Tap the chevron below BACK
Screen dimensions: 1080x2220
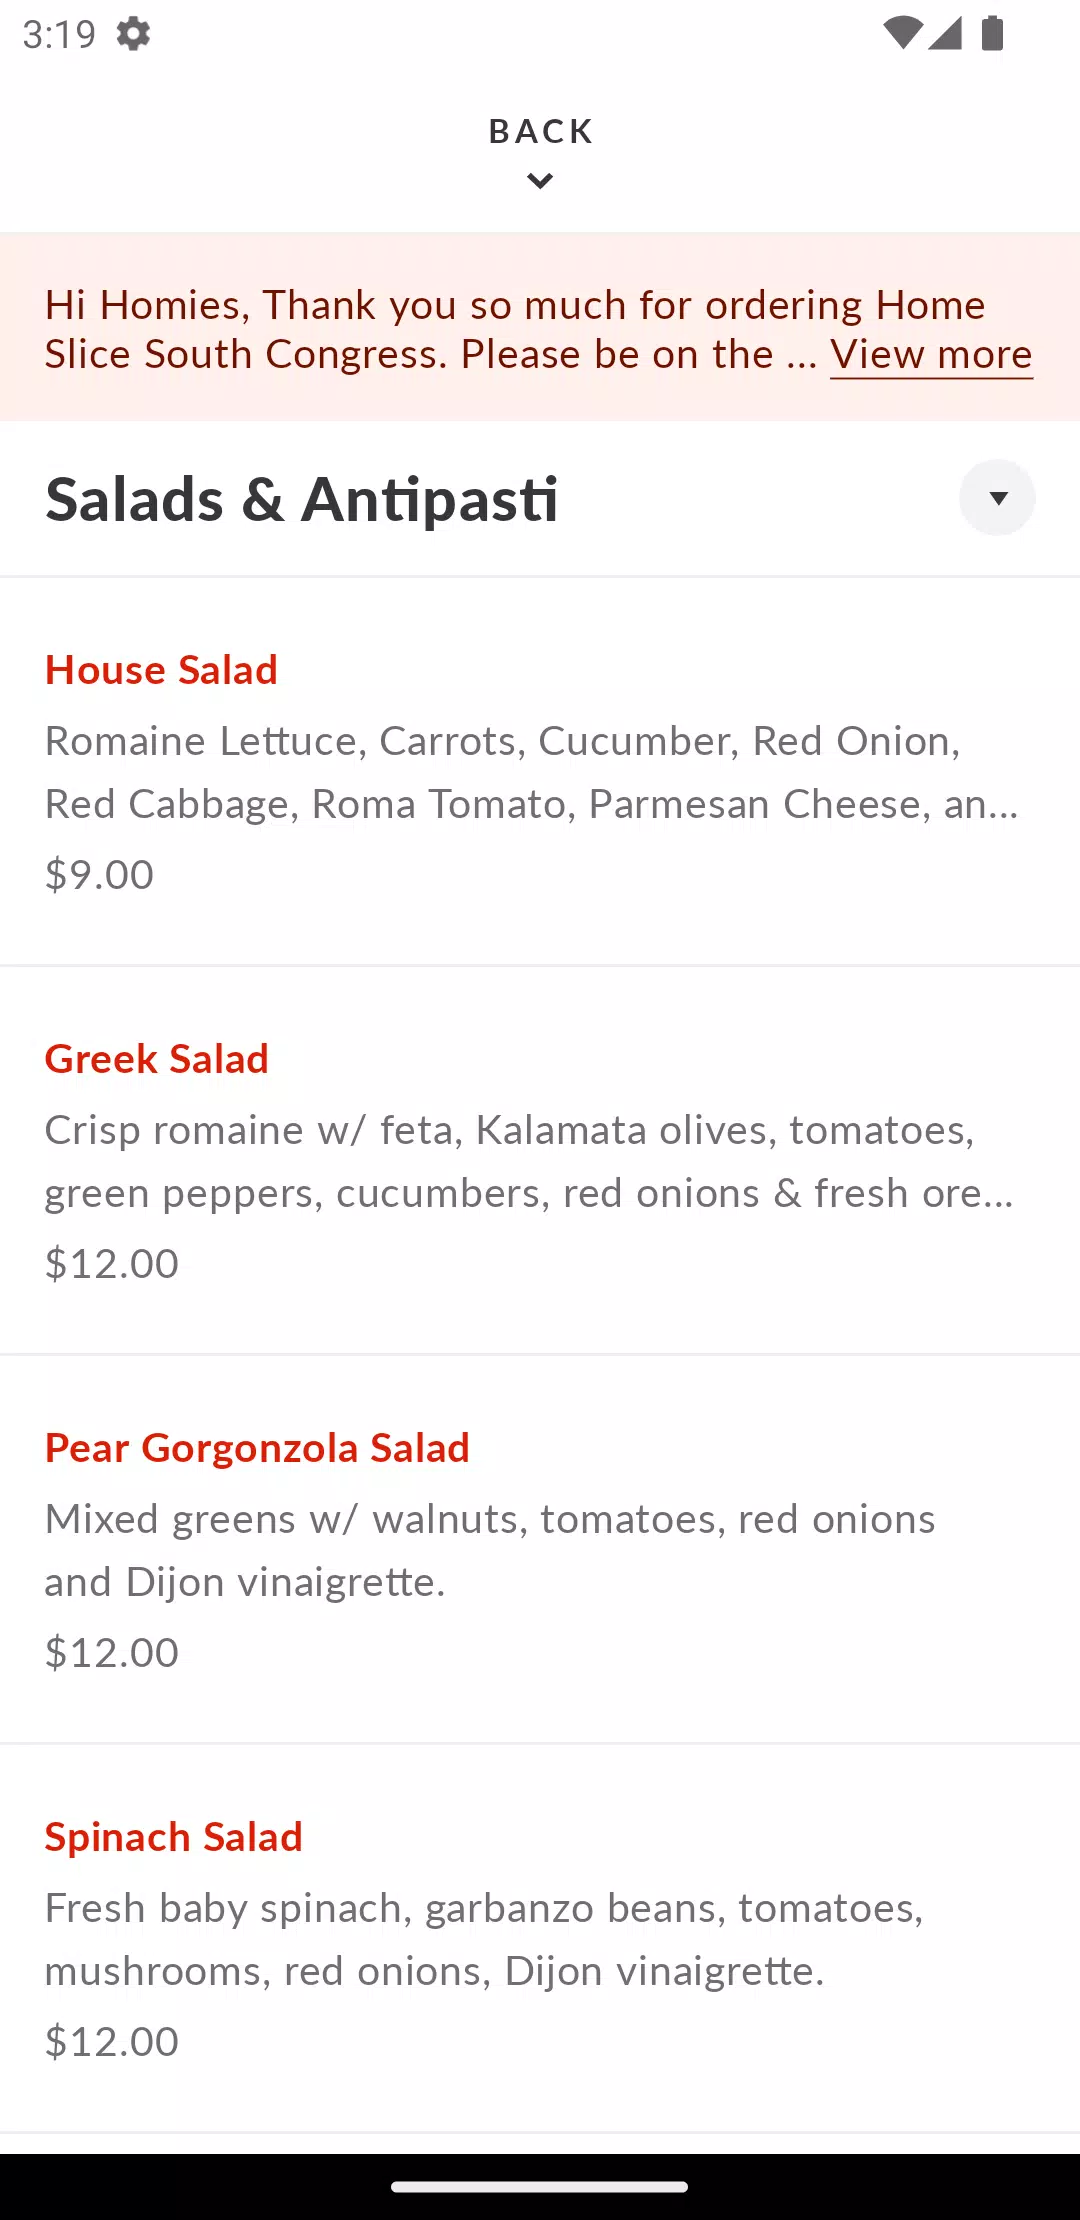pyautogui.click(x=540, y=181)
